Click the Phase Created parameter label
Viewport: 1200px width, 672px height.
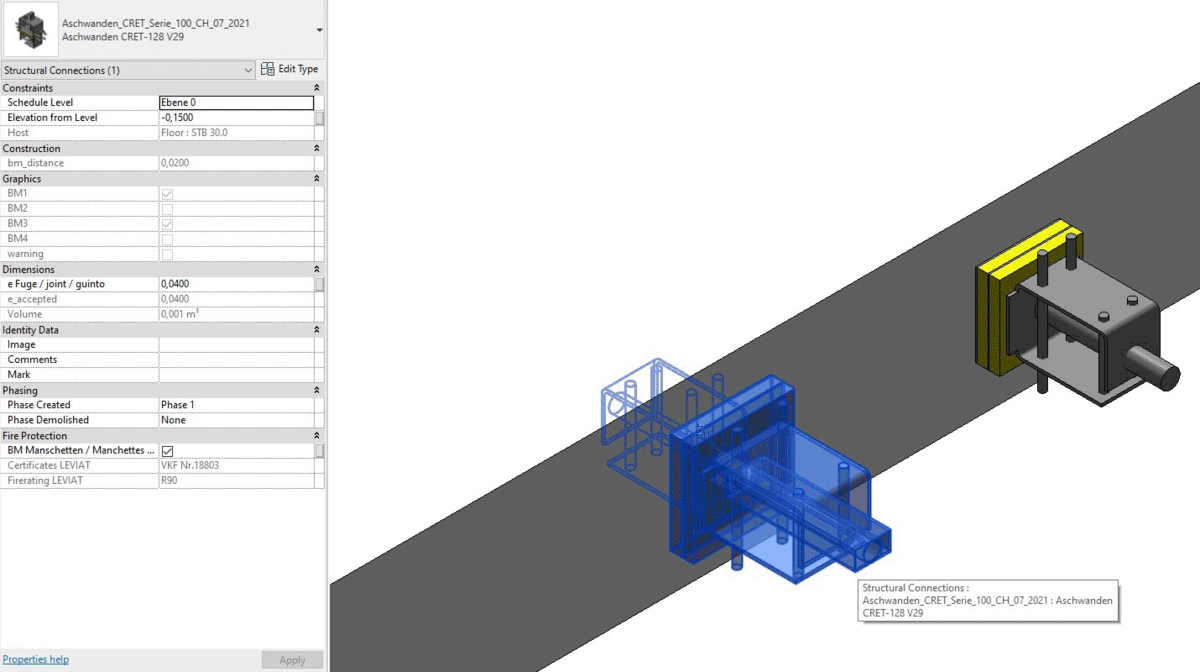click(39, 405)
